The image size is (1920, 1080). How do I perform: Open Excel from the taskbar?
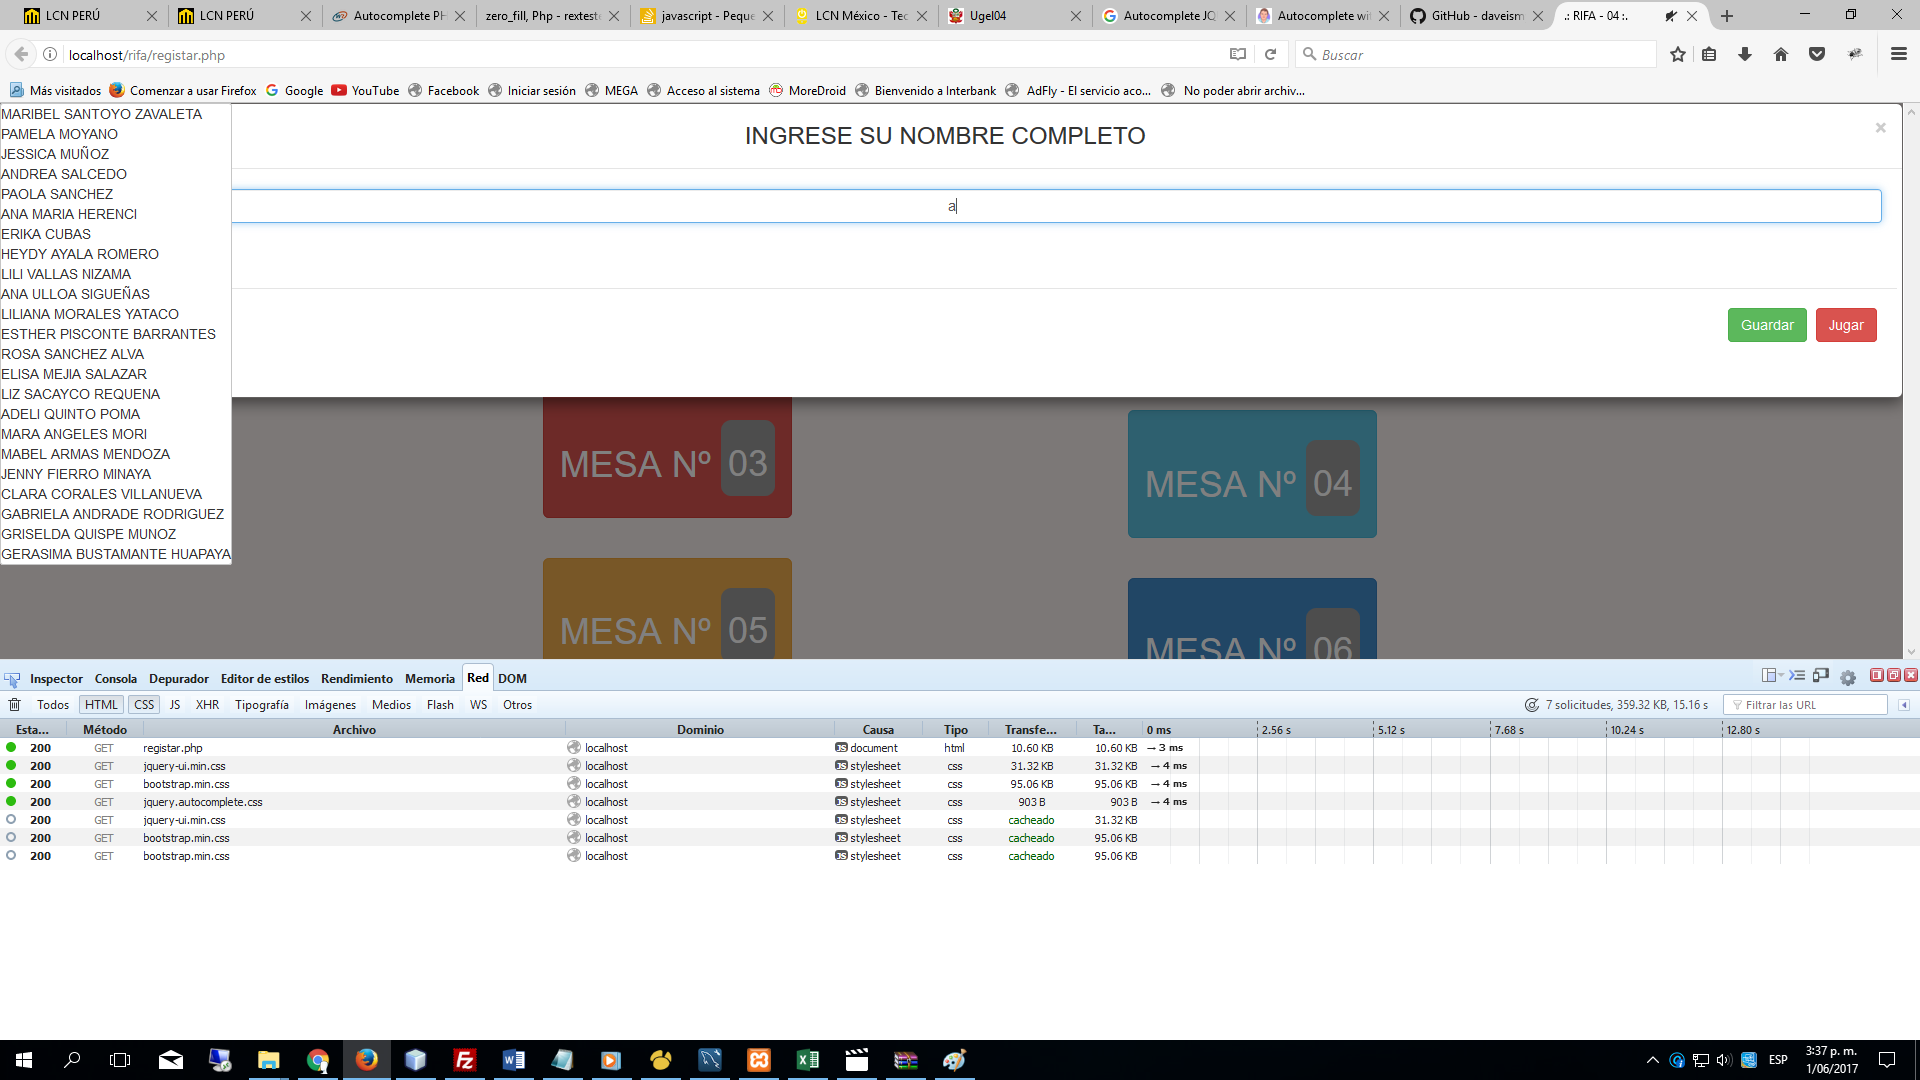808,1060
